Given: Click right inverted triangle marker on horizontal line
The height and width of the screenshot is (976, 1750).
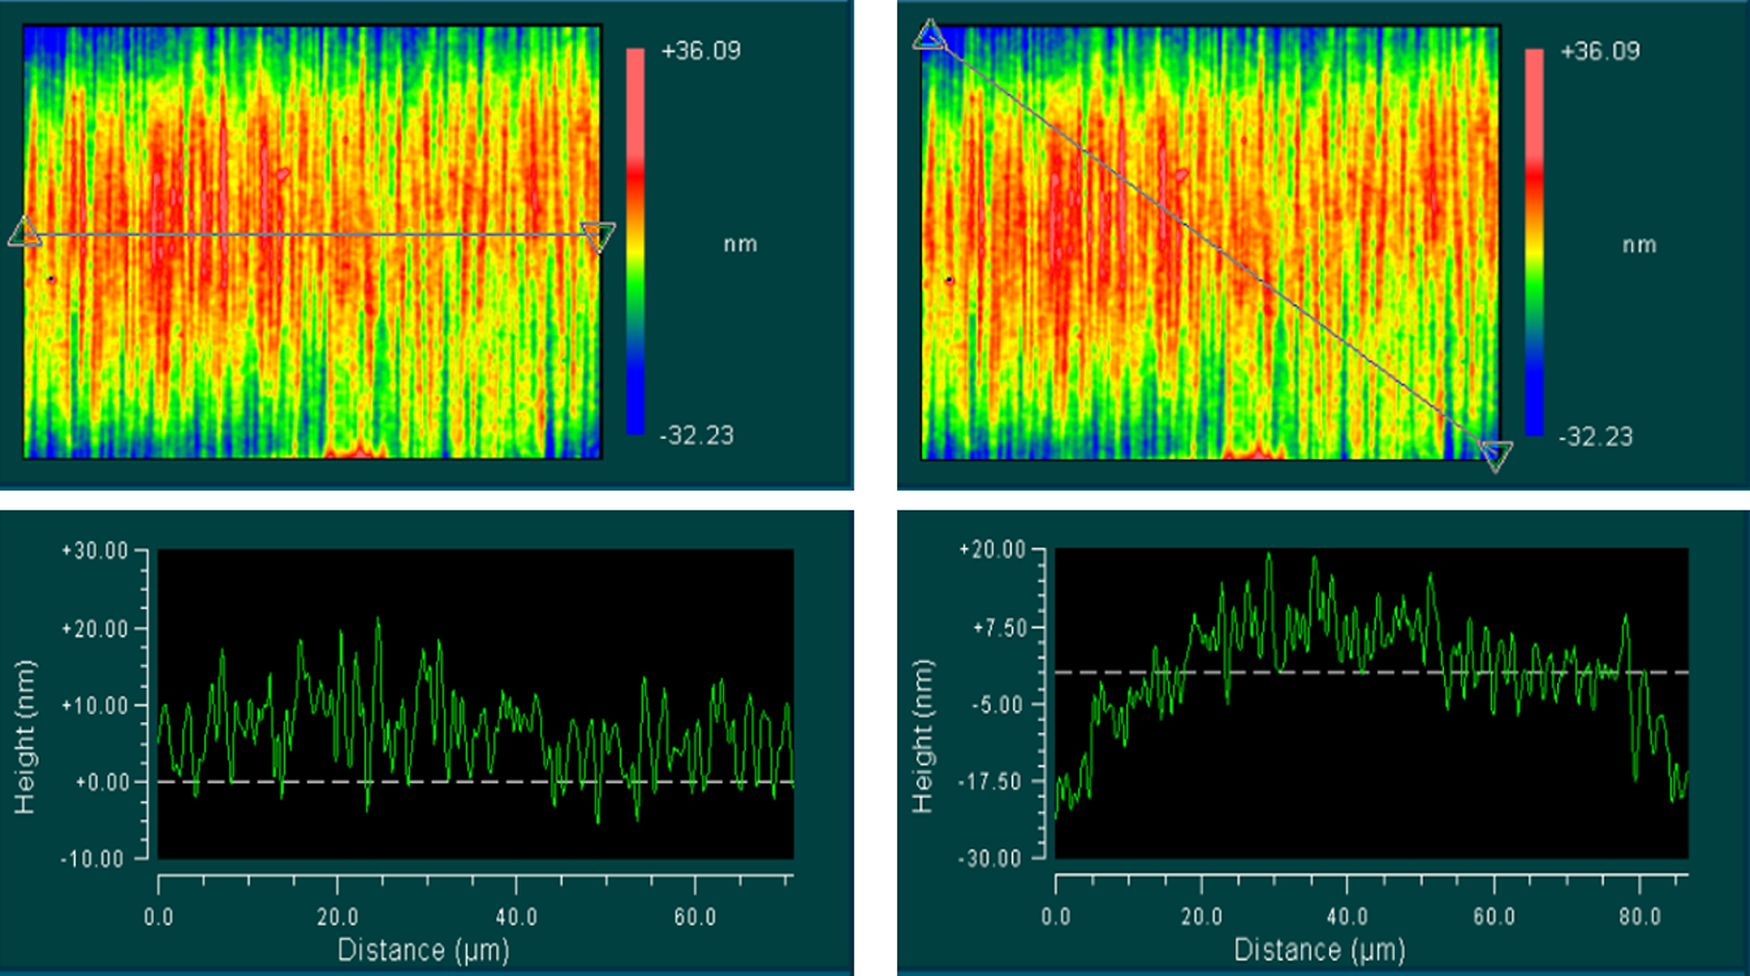Looking at the screenshot, I should (x=599, y=238).
